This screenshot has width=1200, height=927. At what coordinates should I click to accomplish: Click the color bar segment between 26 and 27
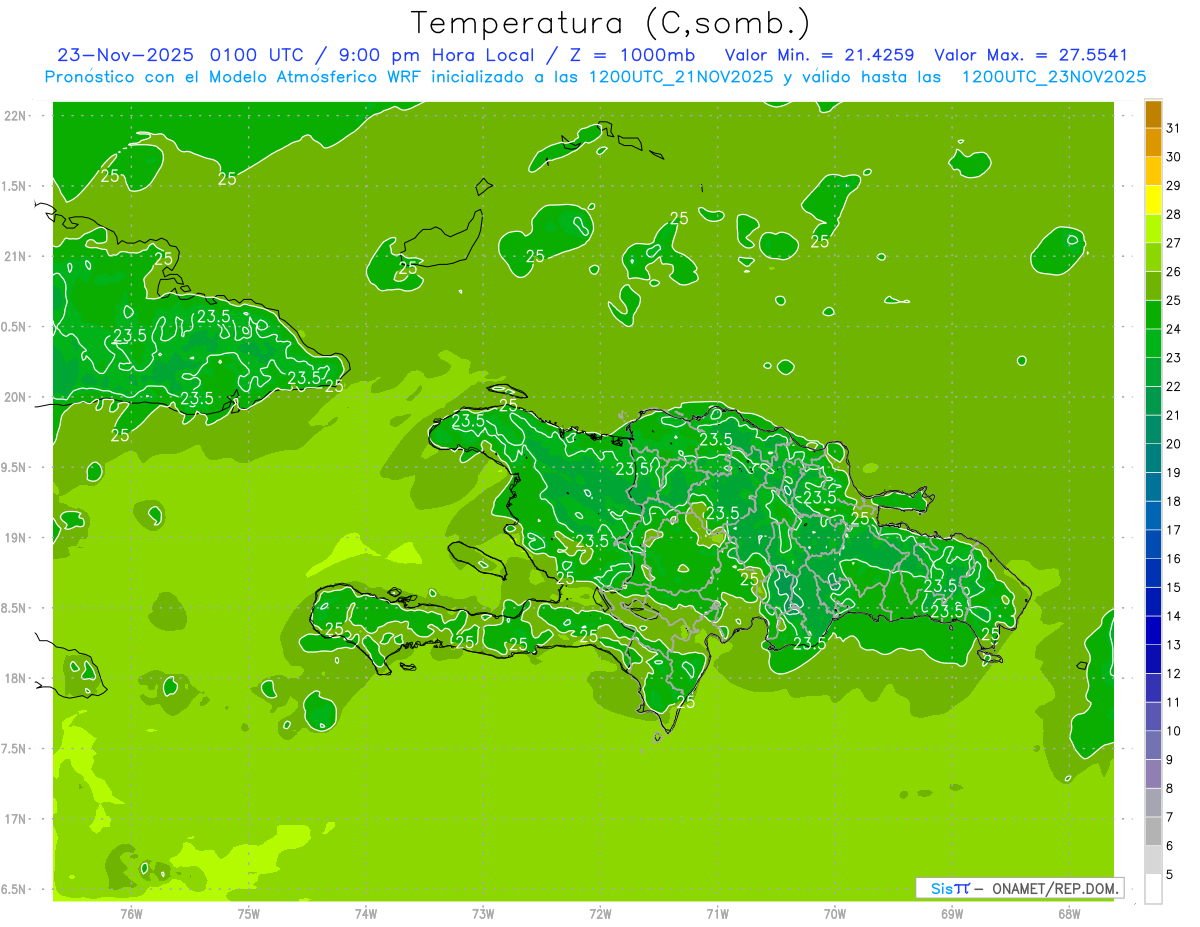pos(1153,257)
